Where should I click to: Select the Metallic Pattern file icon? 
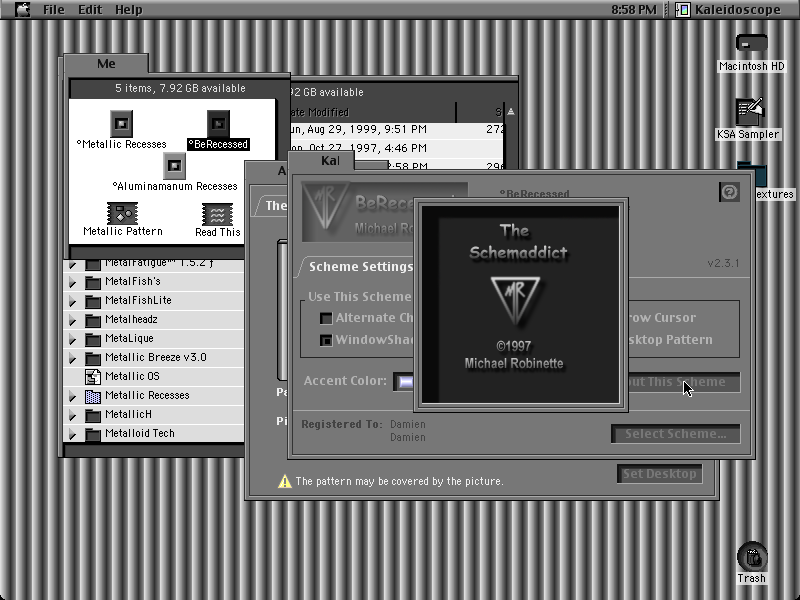tap(122, 213)
